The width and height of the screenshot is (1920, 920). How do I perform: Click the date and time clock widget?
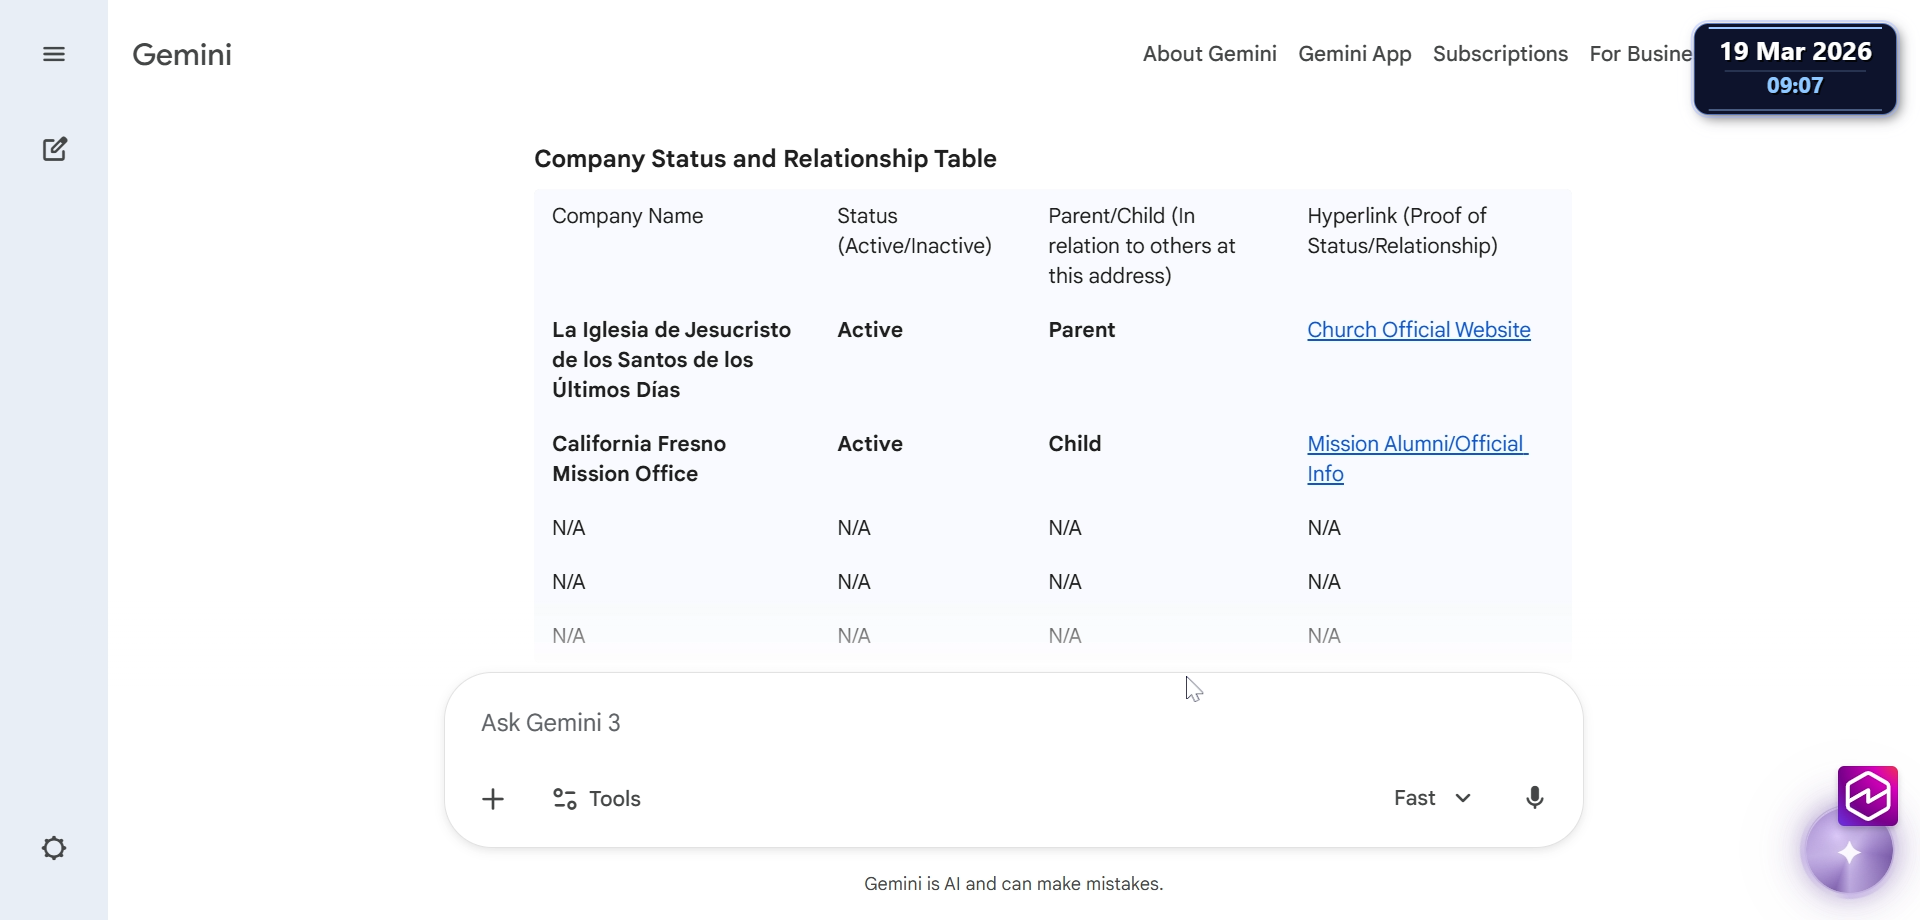click(x=1795, y=68)
